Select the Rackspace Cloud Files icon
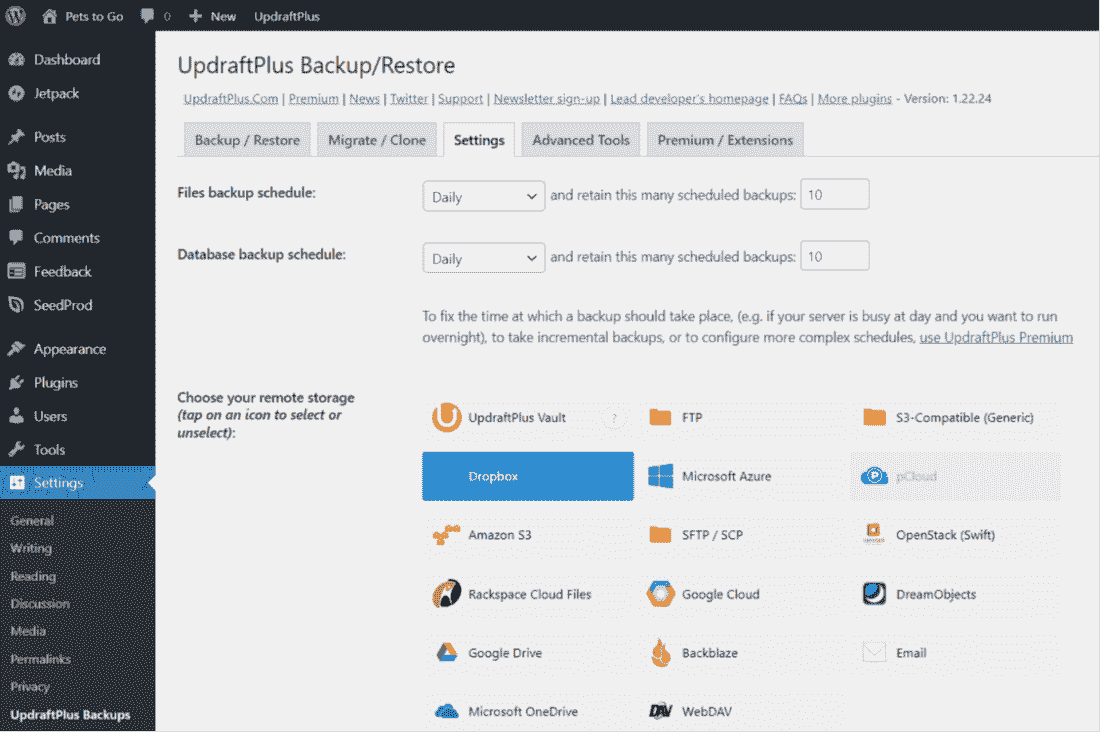The height and width of the screenshot is (732, 1100). [x=446, y=594]
